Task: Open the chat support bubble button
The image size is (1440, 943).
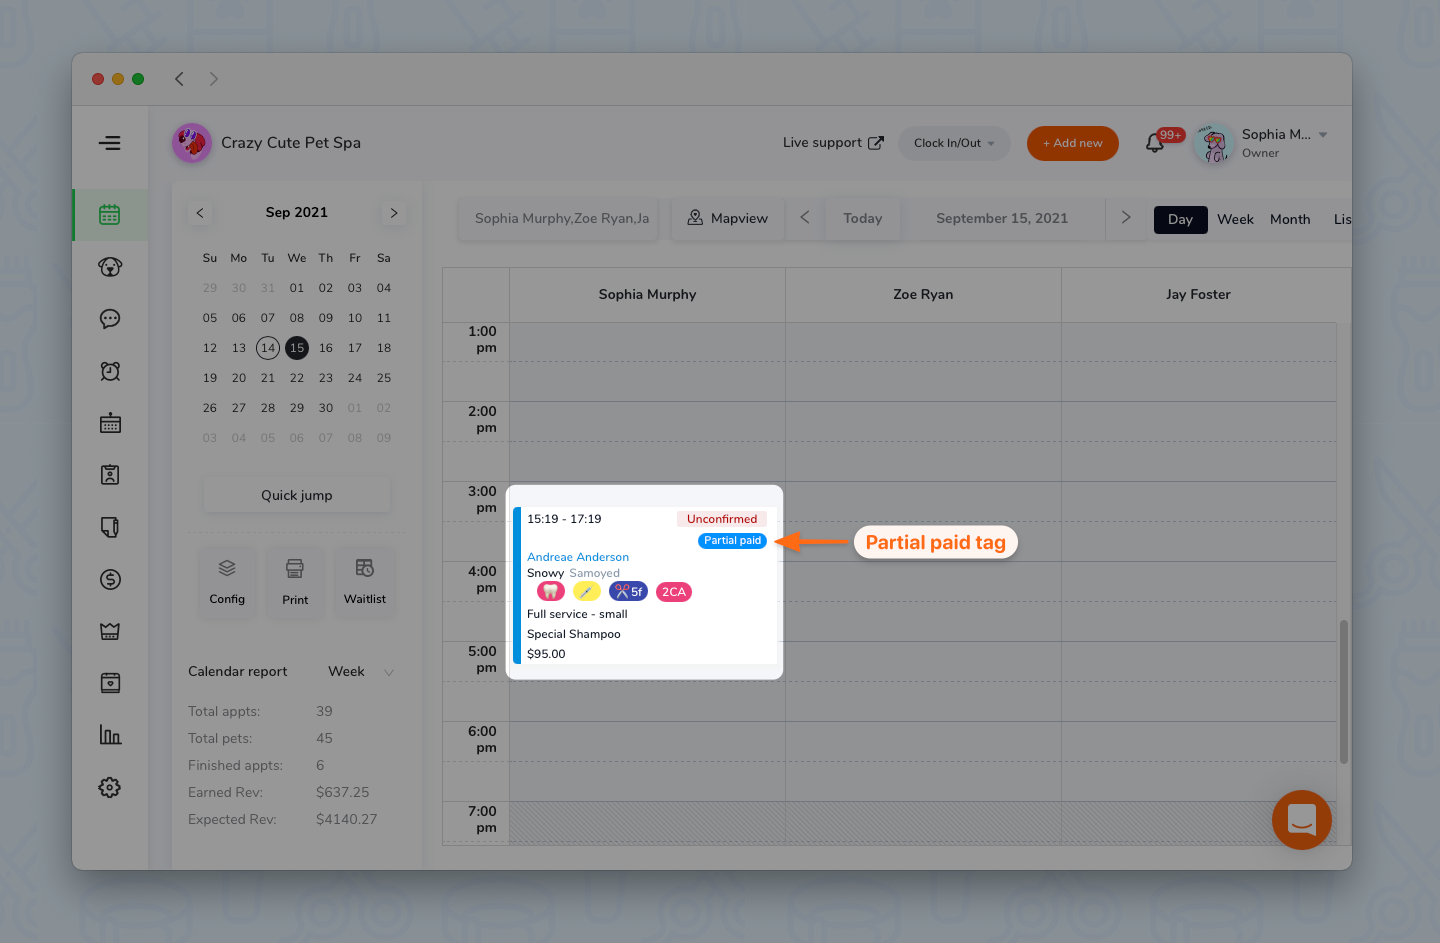Action: click(x=1301, y=820)
